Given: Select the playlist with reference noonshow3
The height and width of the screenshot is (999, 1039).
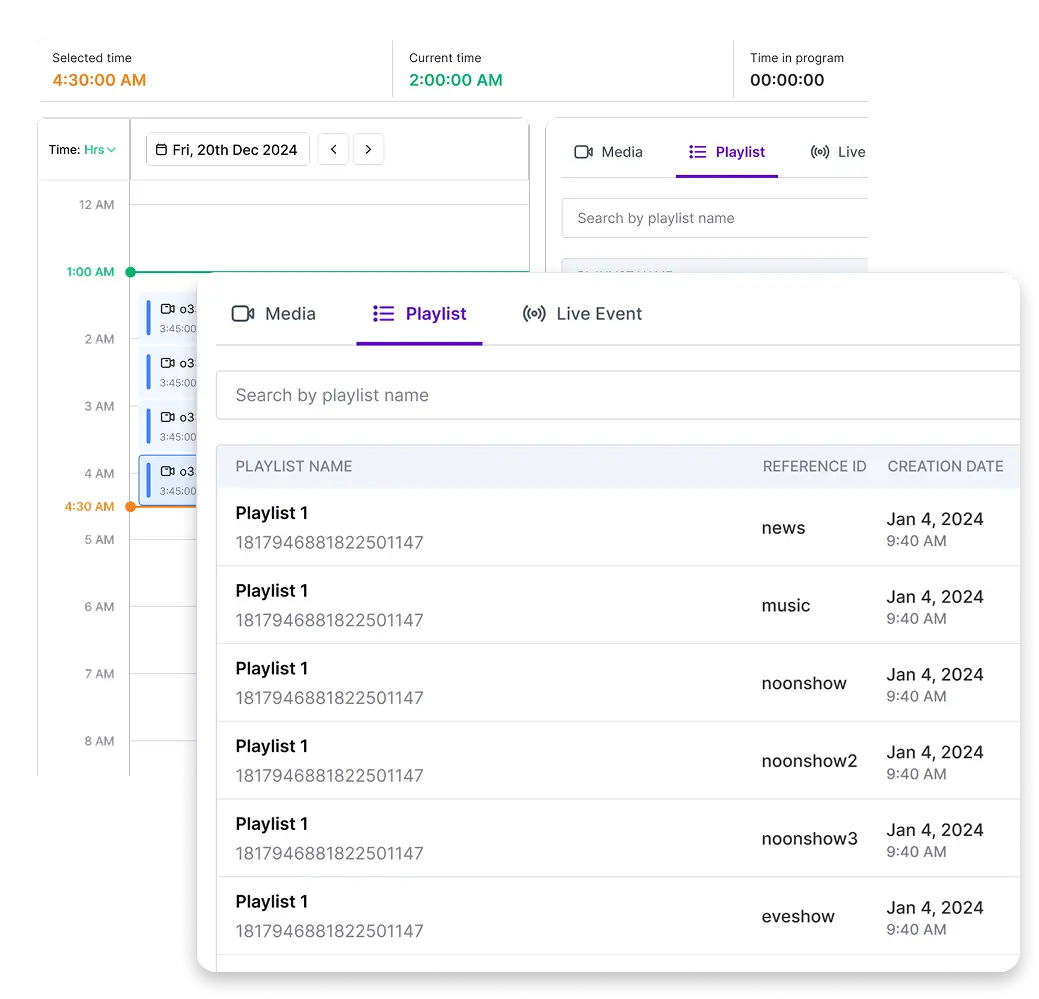Looking at the screenshot, I should (x=618, y=838).
